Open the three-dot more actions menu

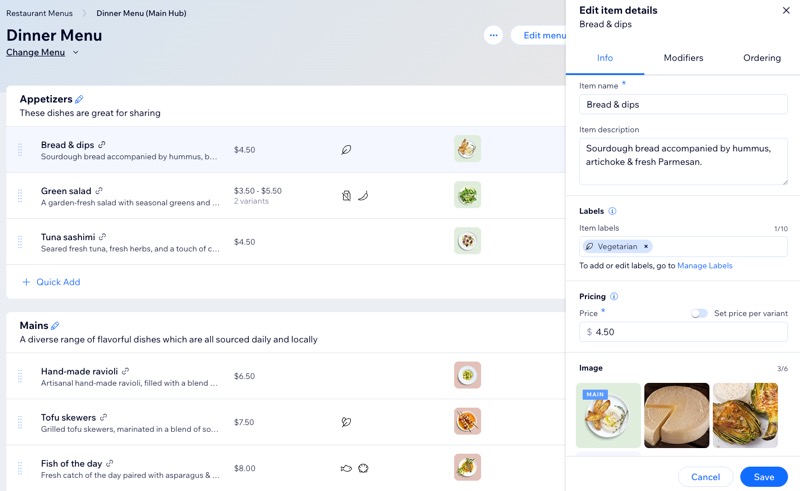[x=493, y=35]
